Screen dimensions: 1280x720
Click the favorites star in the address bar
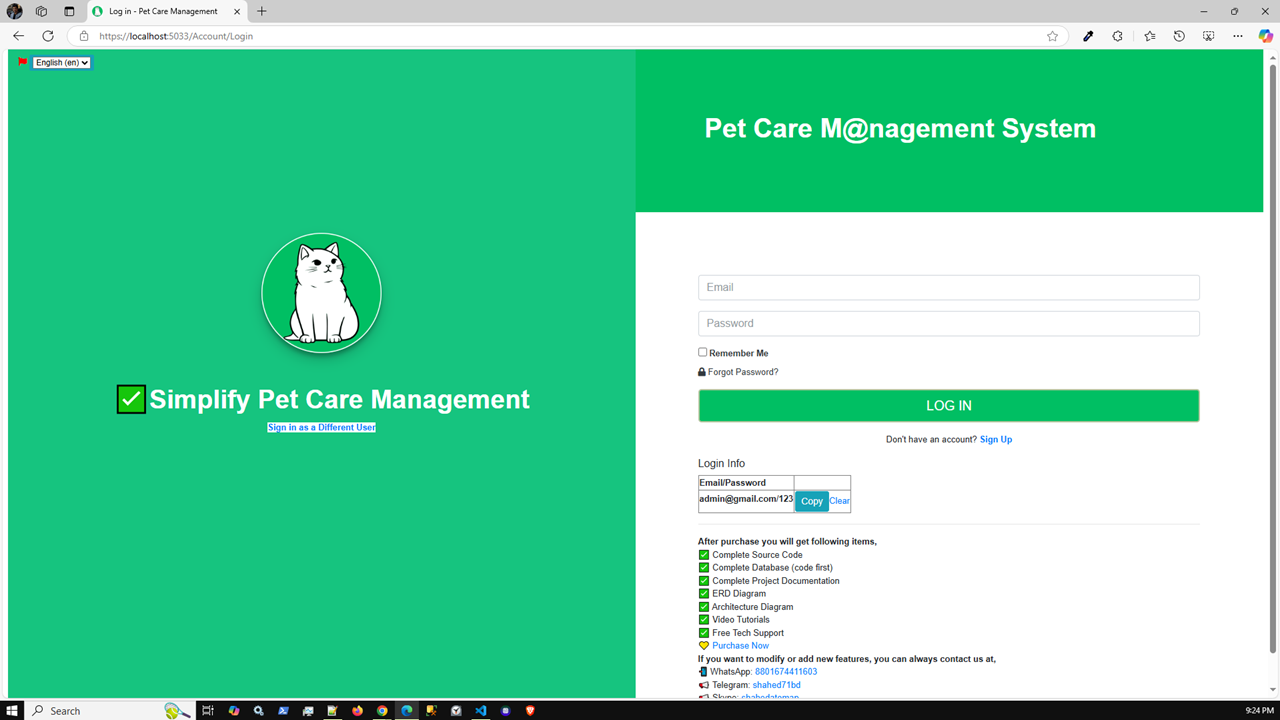[1052, 35]
